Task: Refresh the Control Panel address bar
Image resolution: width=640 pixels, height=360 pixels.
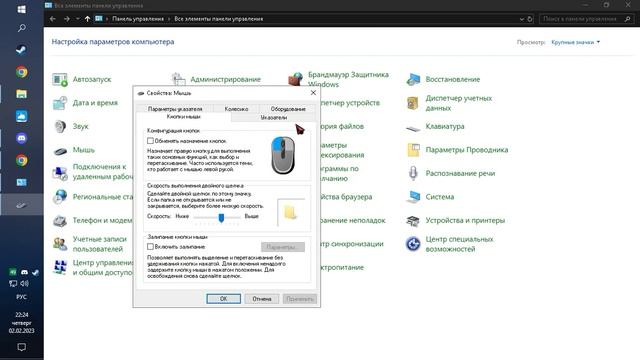Action: click(530, 19)
